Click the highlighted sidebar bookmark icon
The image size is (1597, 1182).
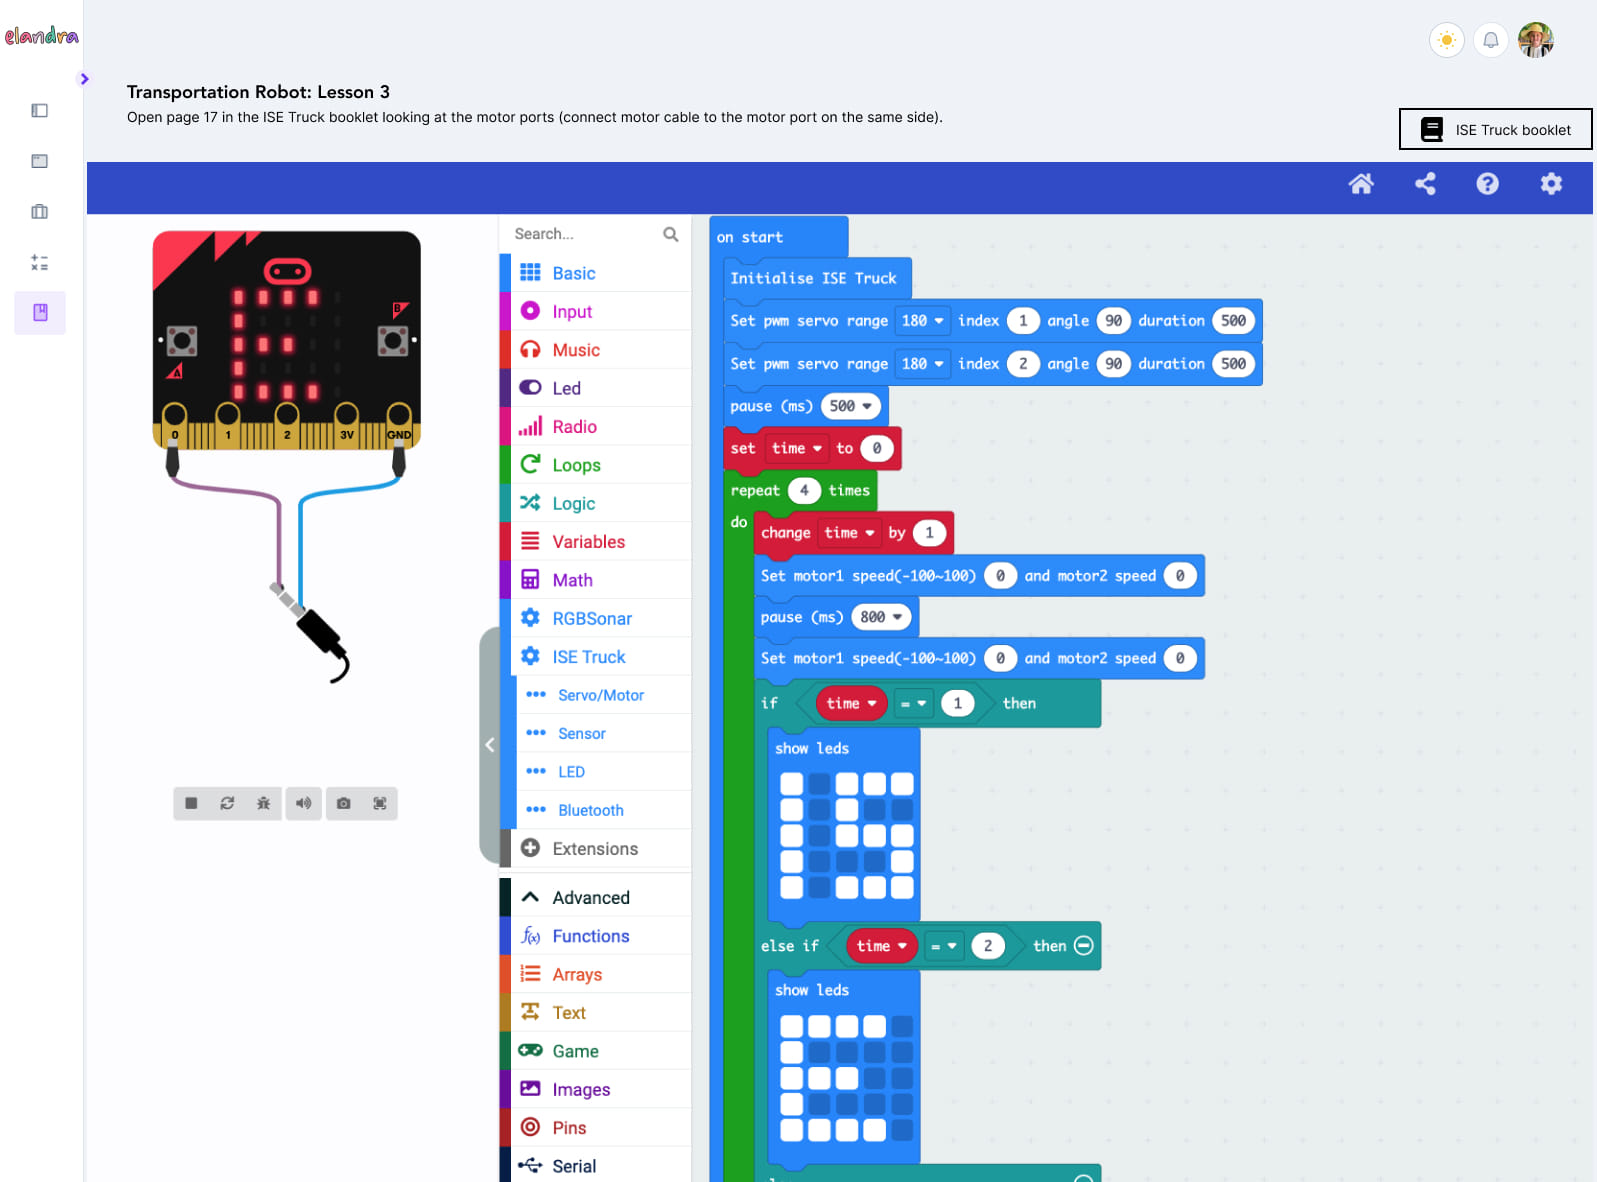coord(40,313)
